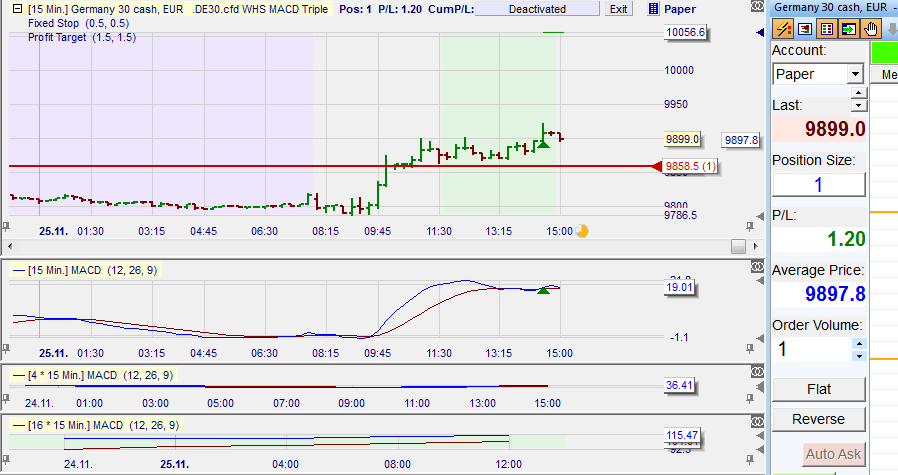Click the grey arrow beside 115.47 value
Image resolution: width=898 pixels, height=475 pixels.
pyautogui.click(x=760, y=436)
